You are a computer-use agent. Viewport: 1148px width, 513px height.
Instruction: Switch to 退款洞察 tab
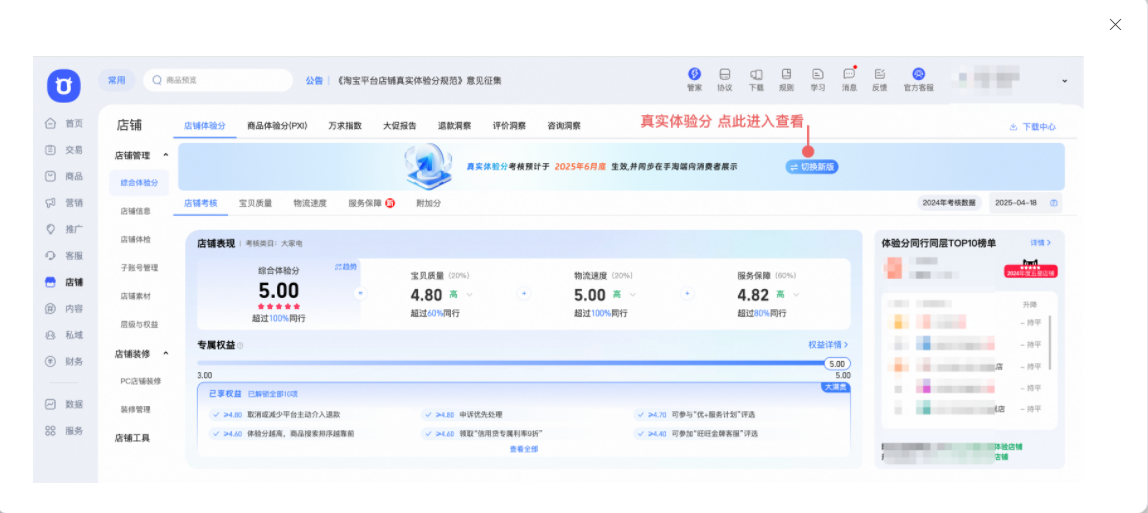(455, 126)
